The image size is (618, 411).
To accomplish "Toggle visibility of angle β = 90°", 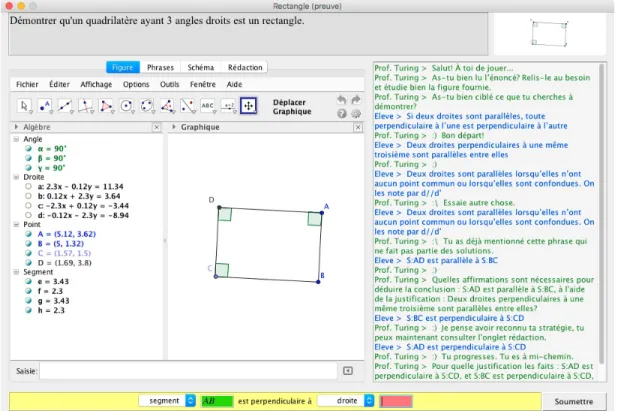I will tap(28, 158).
